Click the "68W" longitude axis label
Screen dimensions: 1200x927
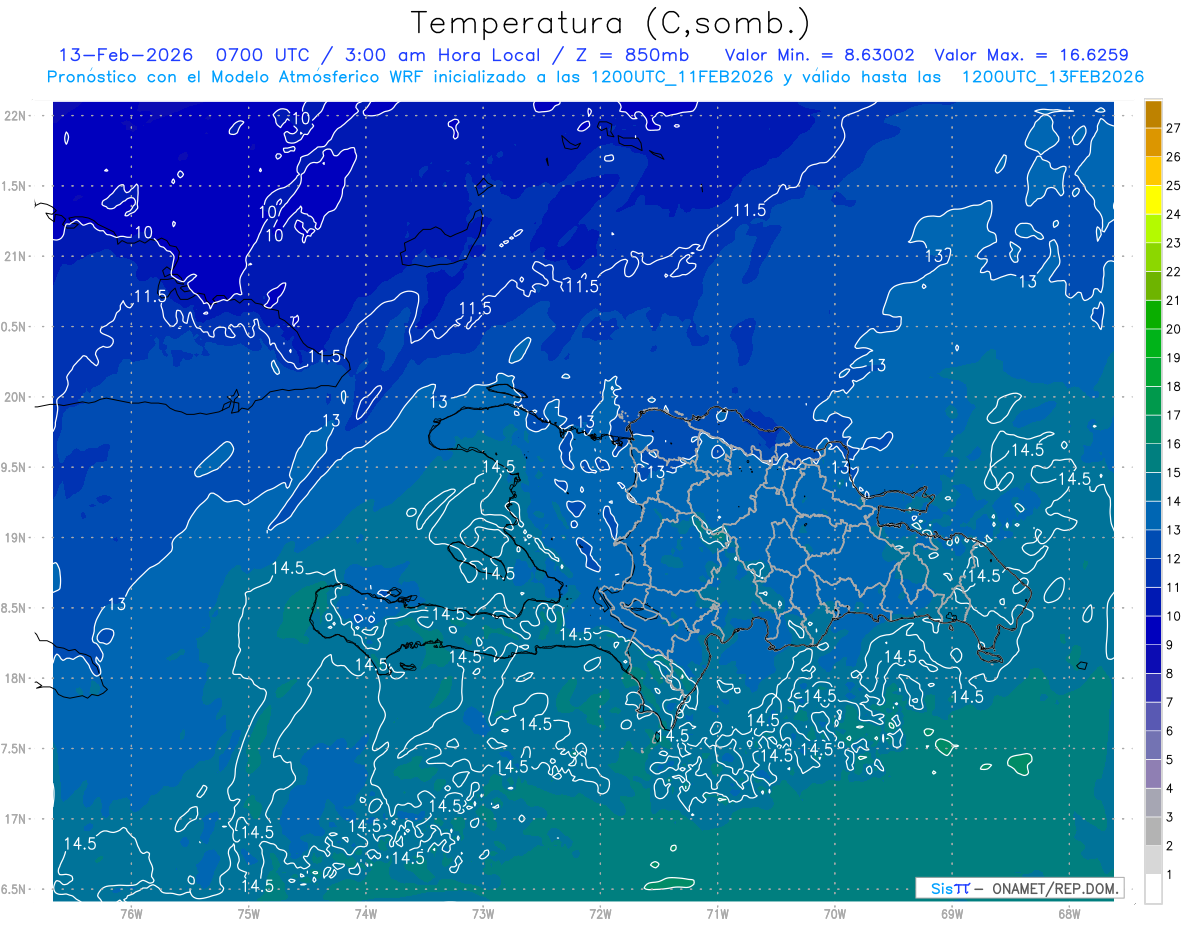point(1068,914)
